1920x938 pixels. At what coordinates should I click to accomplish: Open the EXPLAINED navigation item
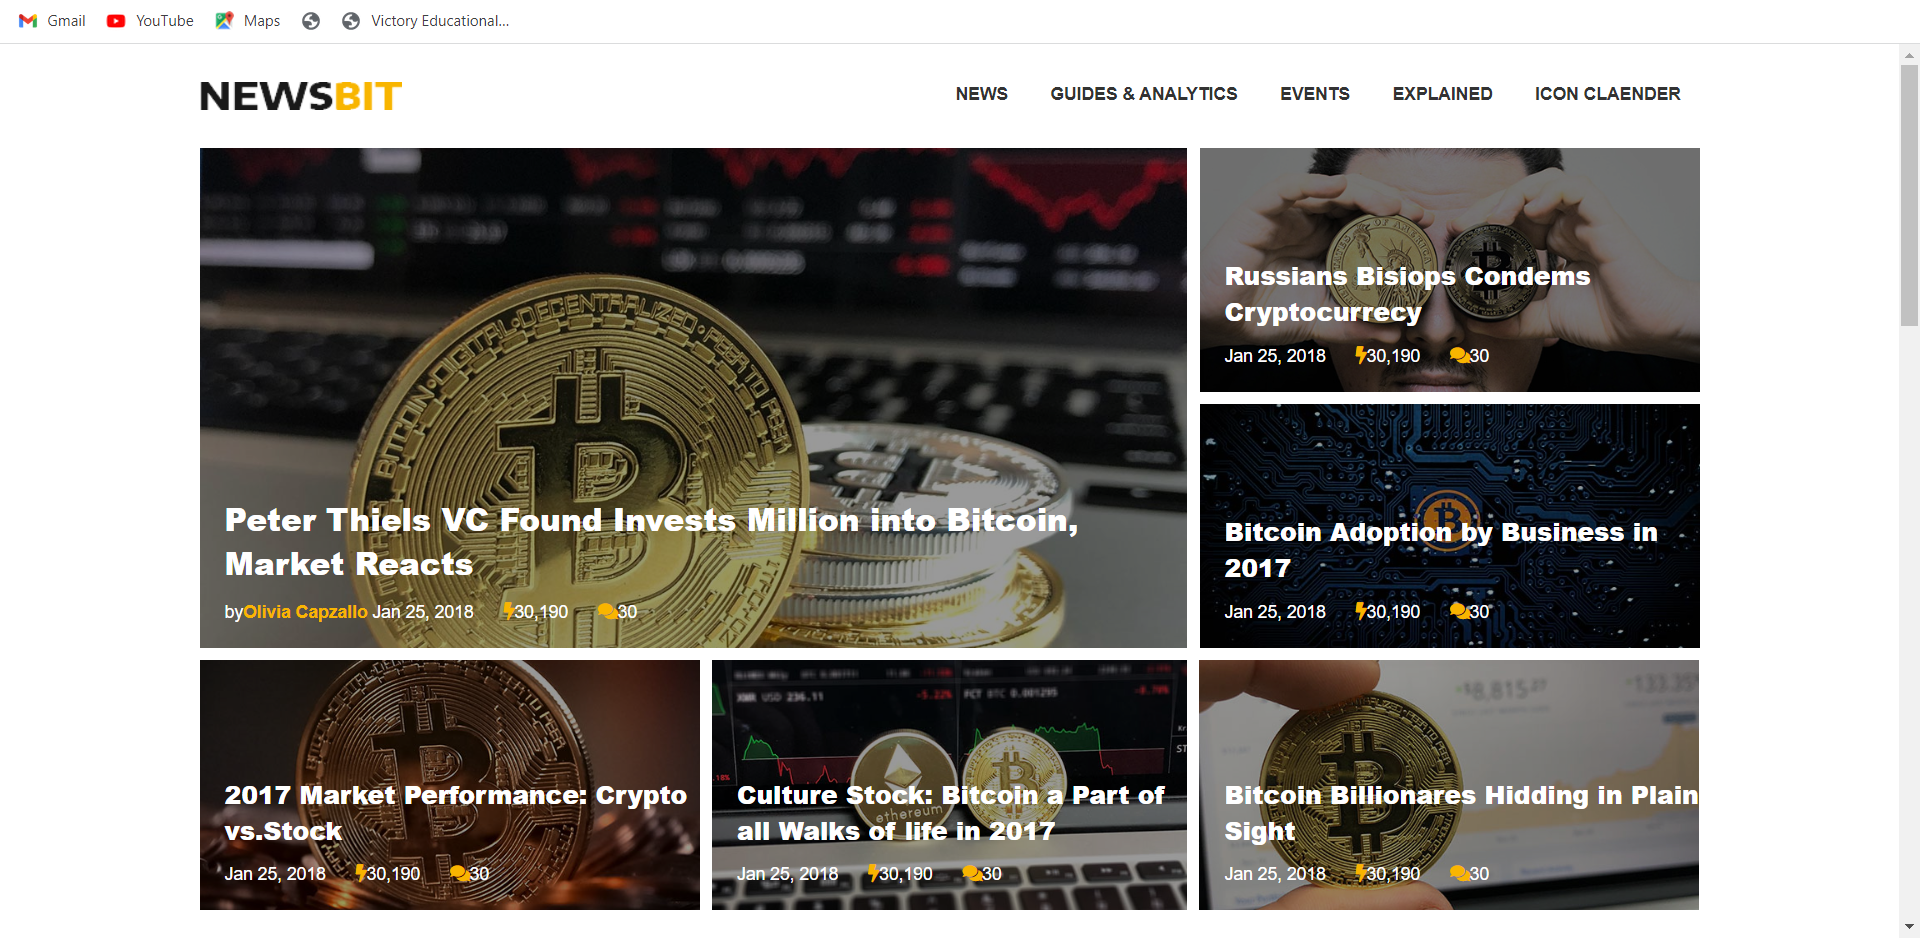[1442, 94]
